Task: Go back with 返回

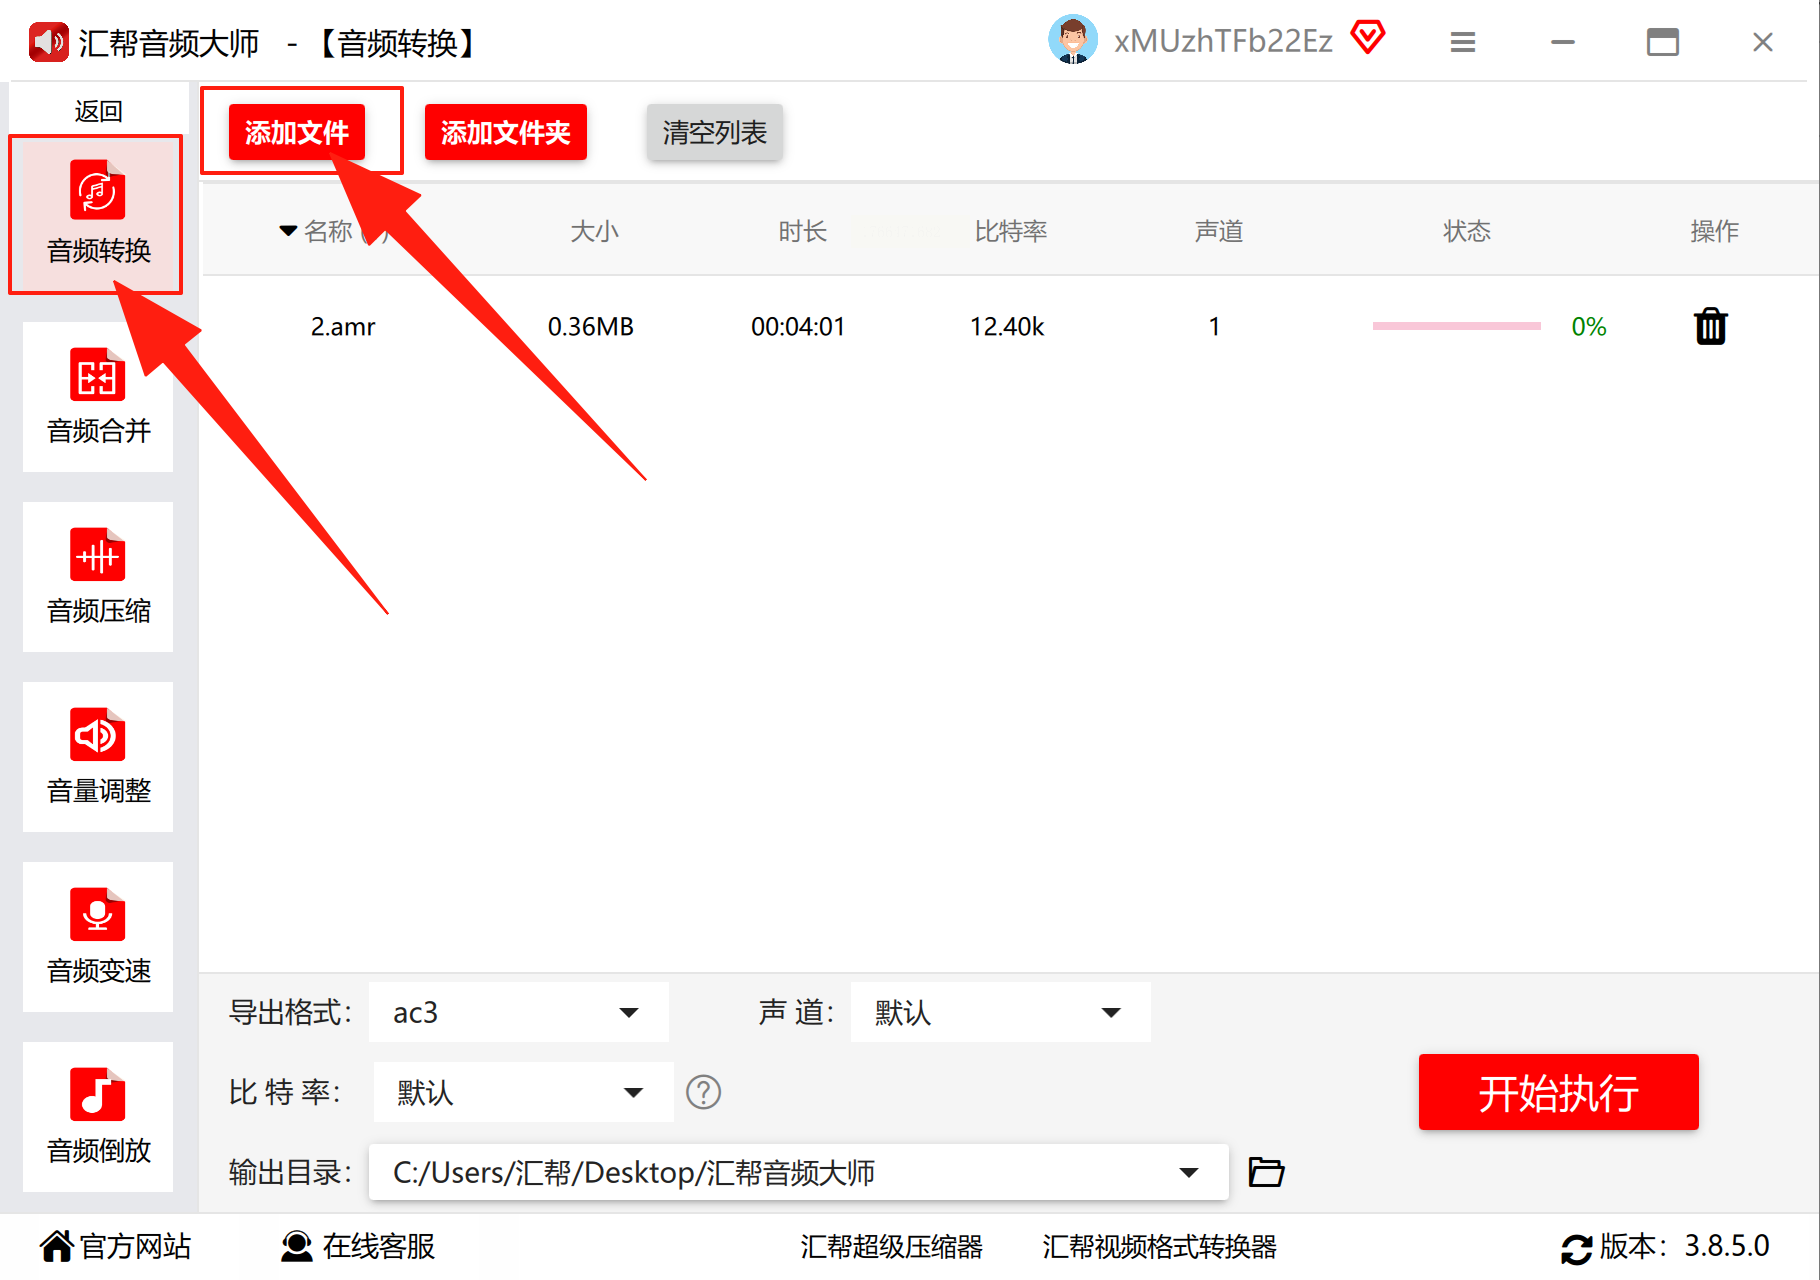Action: click(98, 110)
